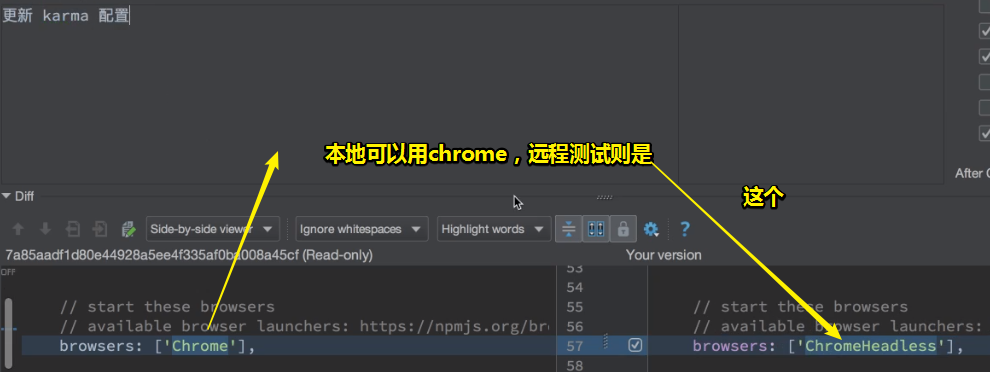Click the ChromeHeadless browsers line in right pane
Viewport: 990px width, 372px height.
click(x=828, y=346)
